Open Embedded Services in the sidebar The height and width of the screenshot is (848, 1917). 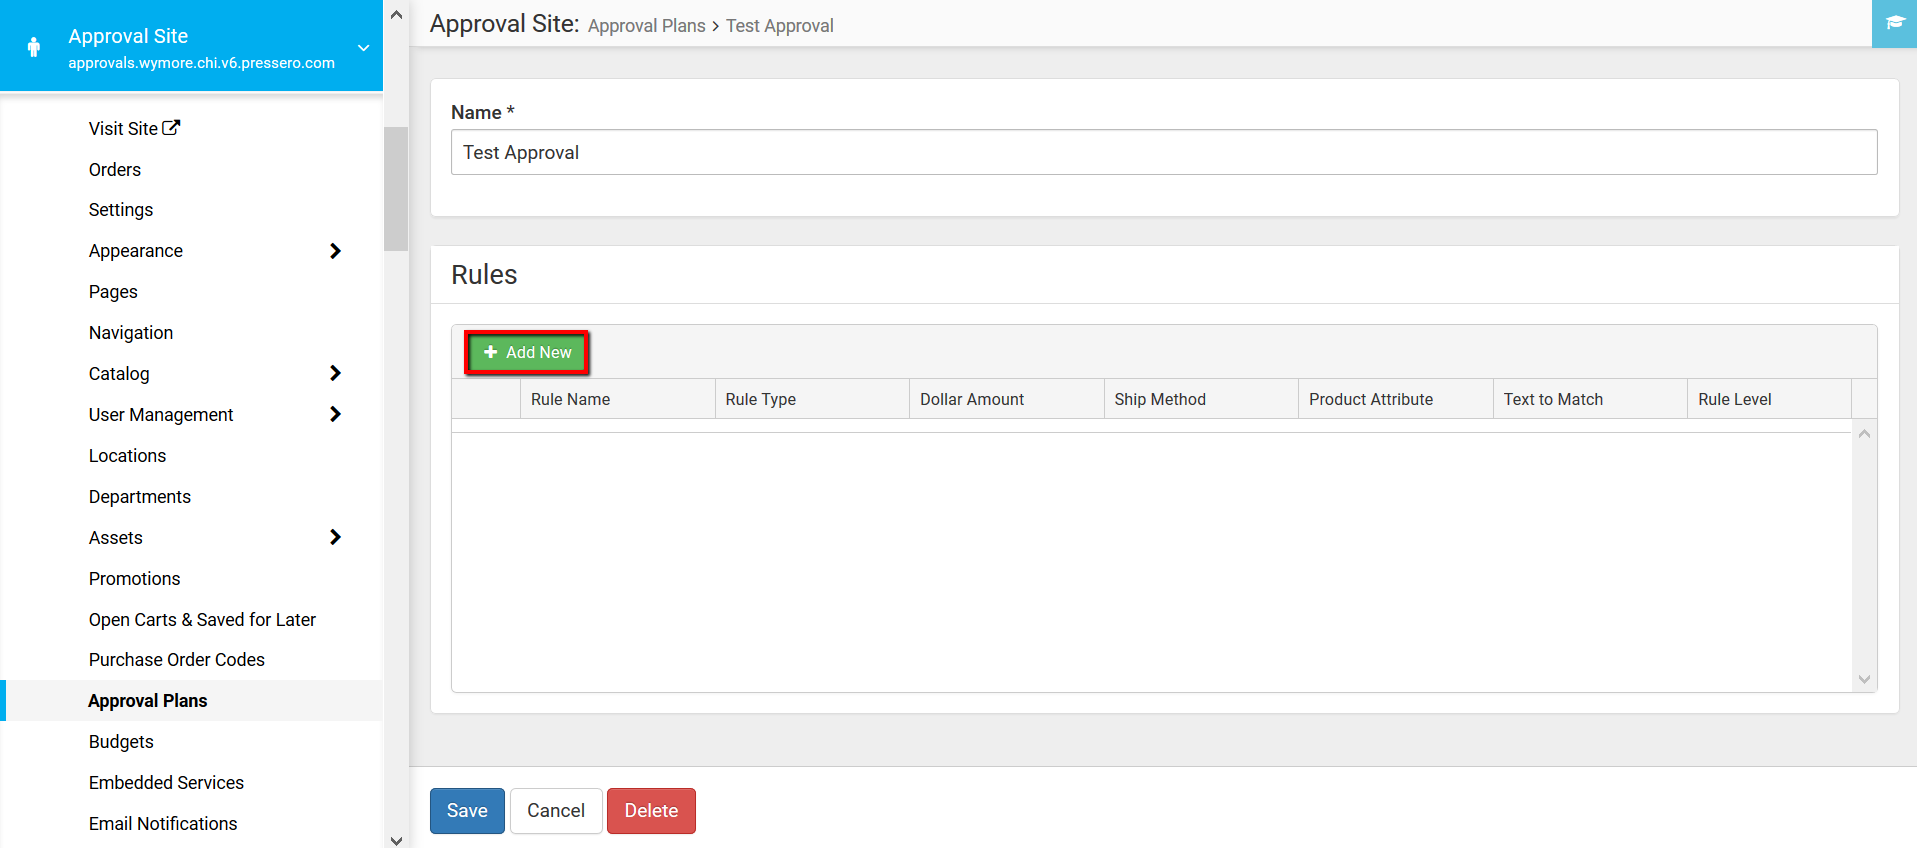pyautogui.click(x=166, y=783)
